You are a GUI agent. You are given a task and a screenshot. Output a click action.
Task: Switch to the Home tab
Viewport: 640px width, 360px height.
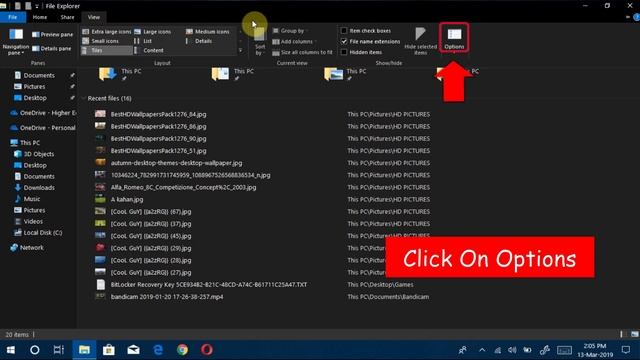[40, 17]
